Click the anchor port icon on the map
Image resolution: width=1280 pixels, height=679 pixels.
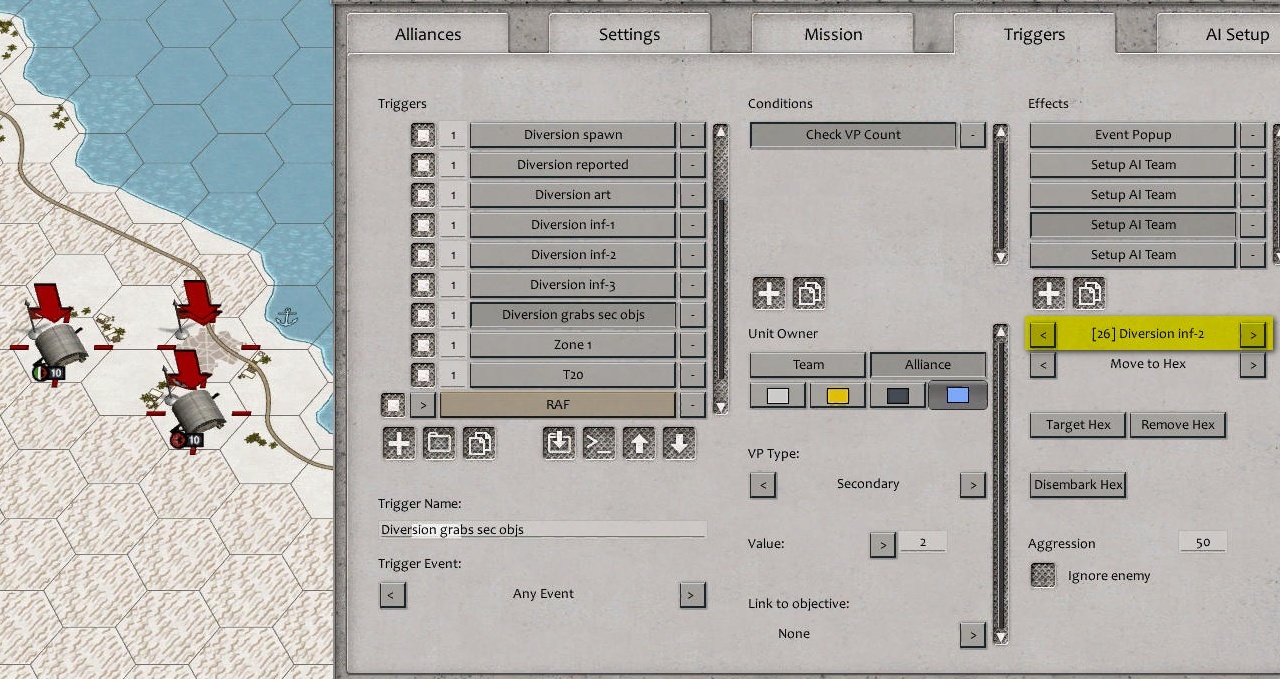point(288,318)
